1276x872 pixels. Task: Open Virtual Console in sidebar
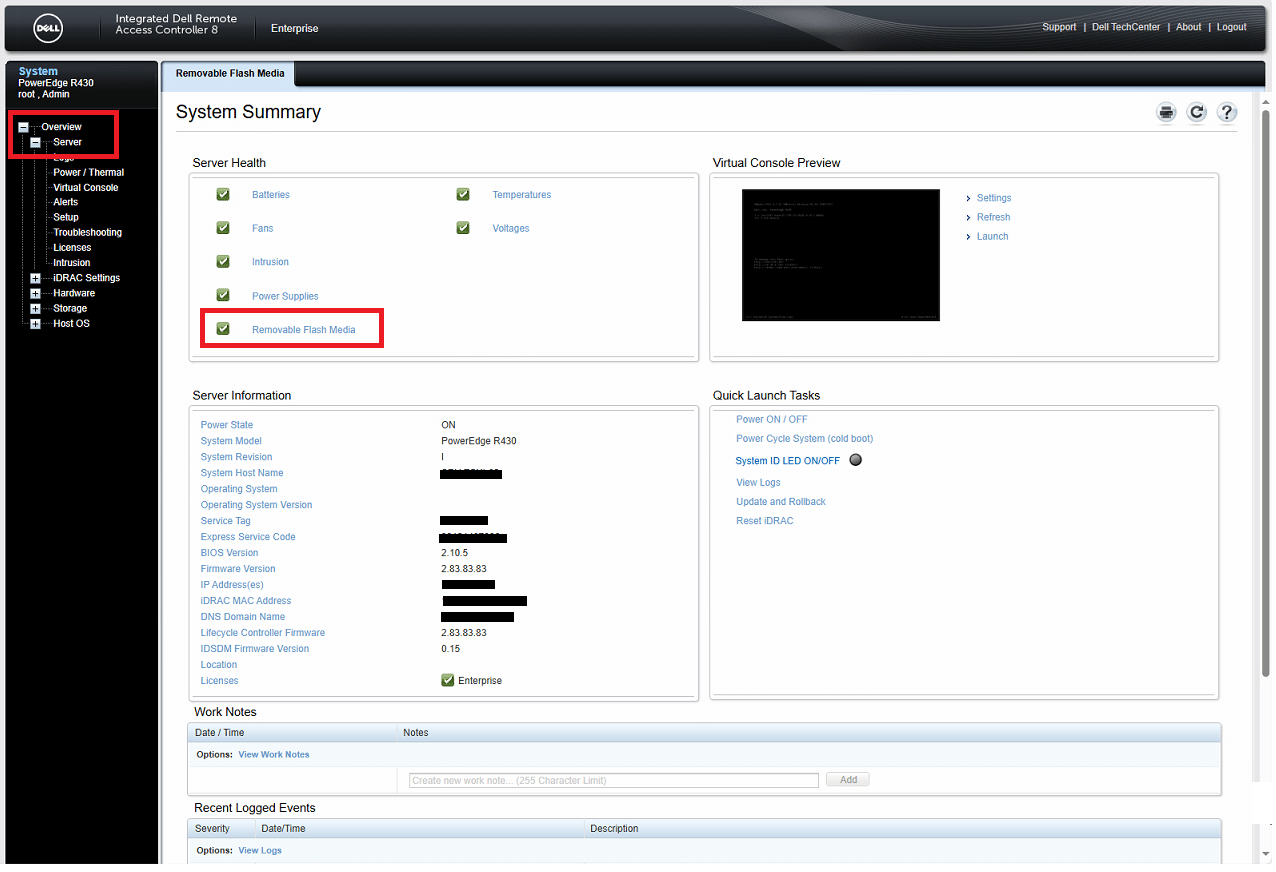tap(85, 187)
